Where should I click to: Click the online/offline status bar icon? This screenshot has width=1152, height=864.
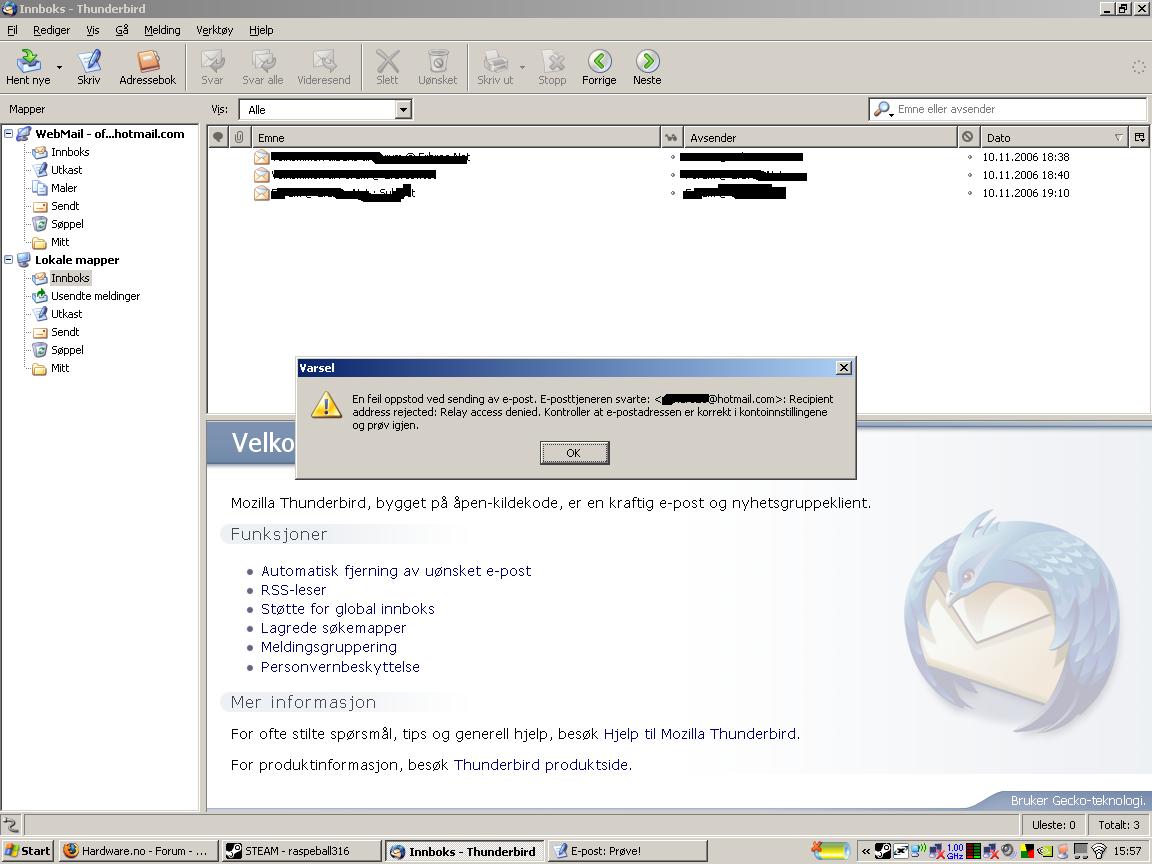pos(11,824)
